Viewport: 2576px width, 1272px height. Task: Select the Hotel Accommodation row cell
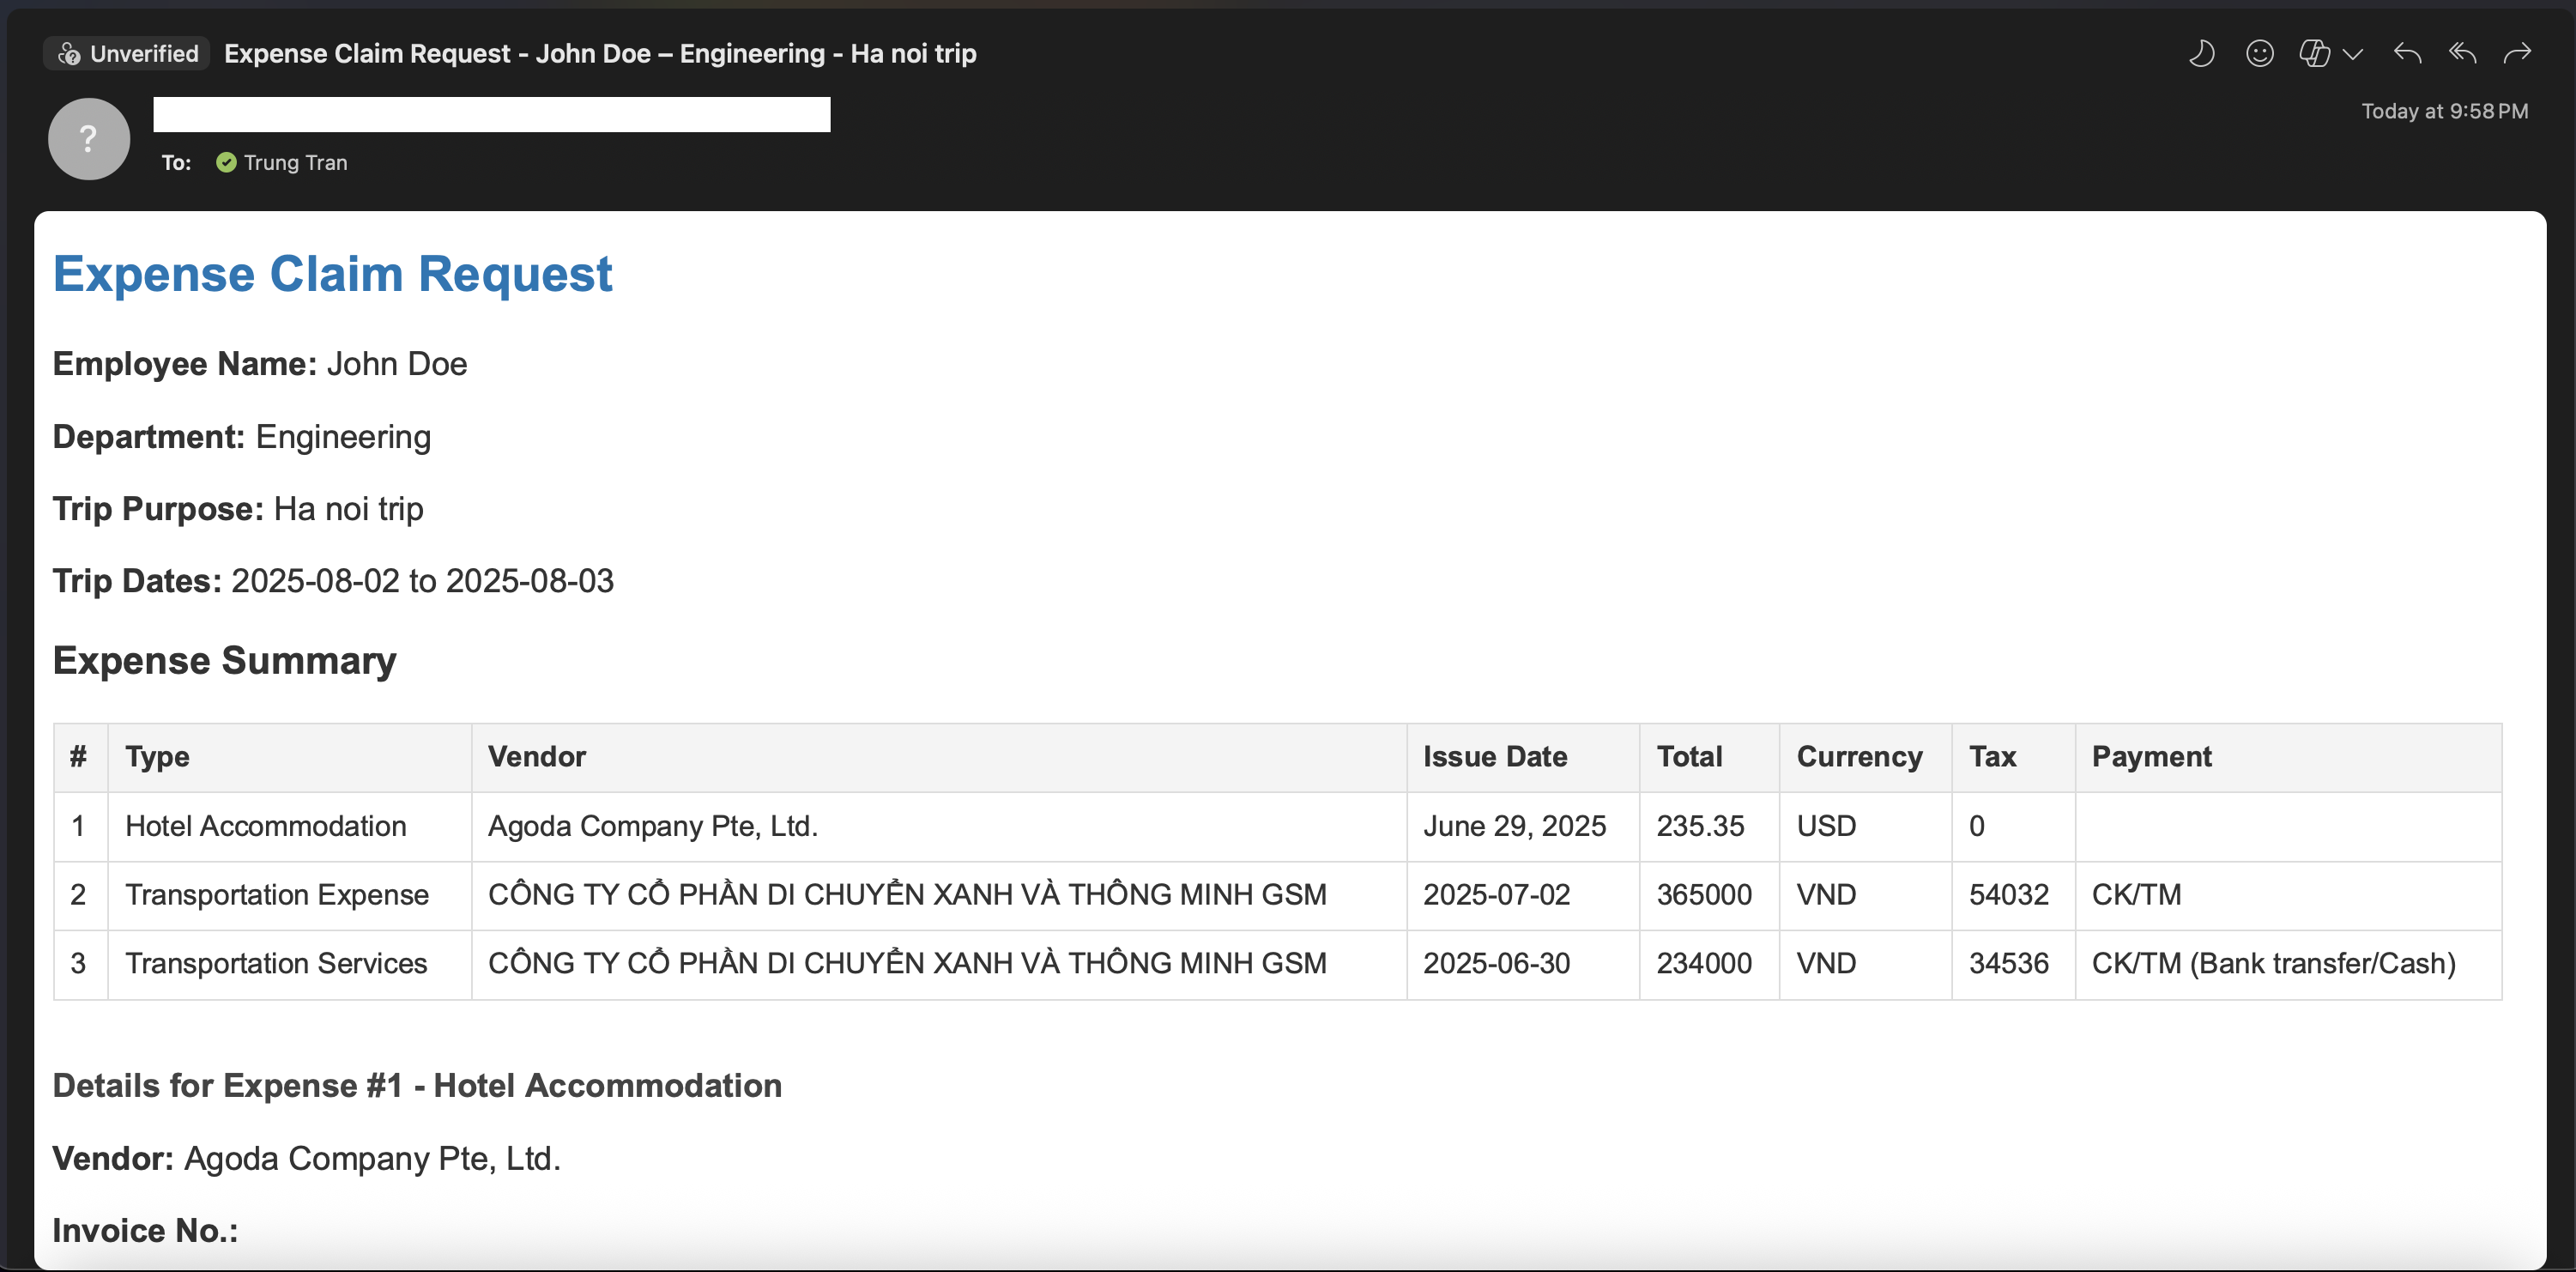(x=266, y=826)
